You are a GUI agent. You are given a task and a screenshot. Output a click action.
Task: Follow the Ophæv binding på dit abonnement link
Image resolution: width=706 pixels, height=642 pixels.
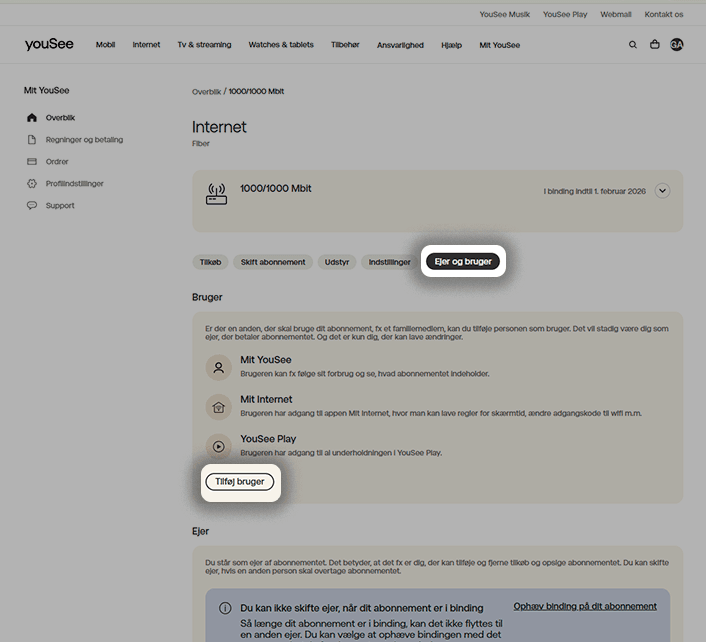click(x=585, y=606)
